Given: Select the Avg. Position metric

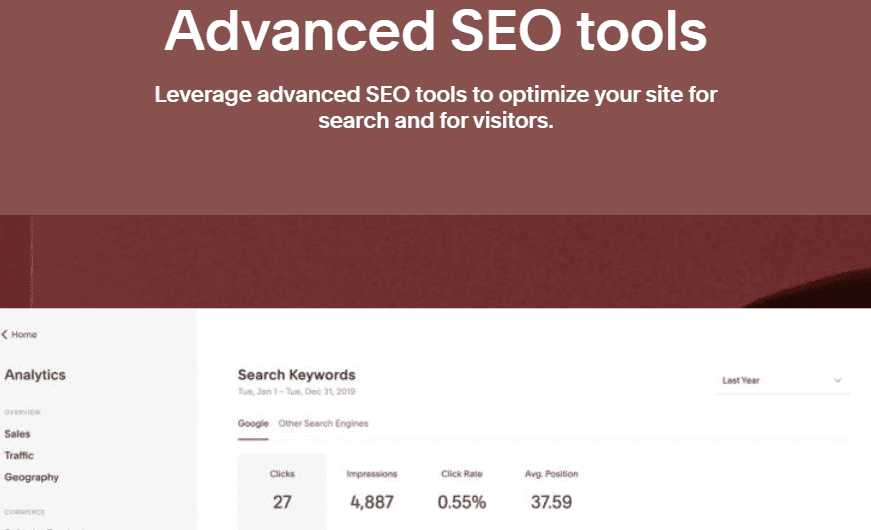Looking at the screenshot, I should [551, 491].
